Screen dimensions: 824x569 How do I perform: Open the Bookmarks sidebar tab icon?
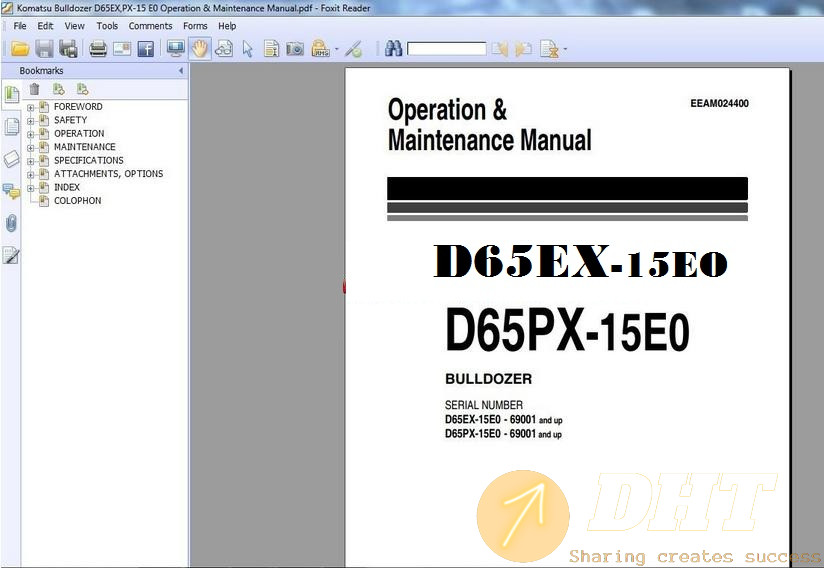click(x=12, y=95)
